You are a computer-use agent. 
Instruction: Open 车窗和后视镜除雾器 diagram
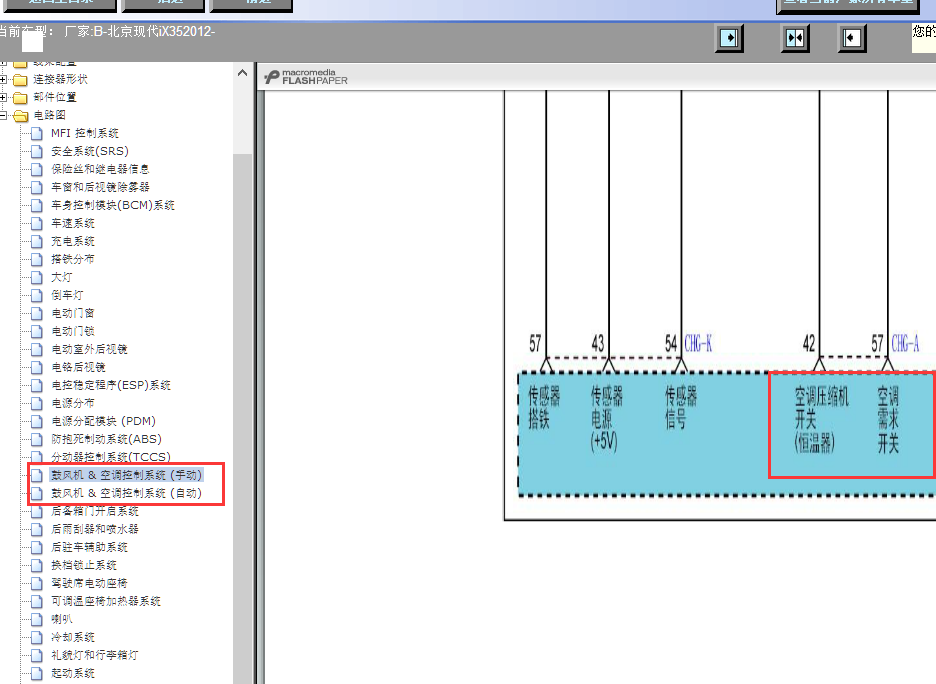pyautogui.click(x=100, y=187)
